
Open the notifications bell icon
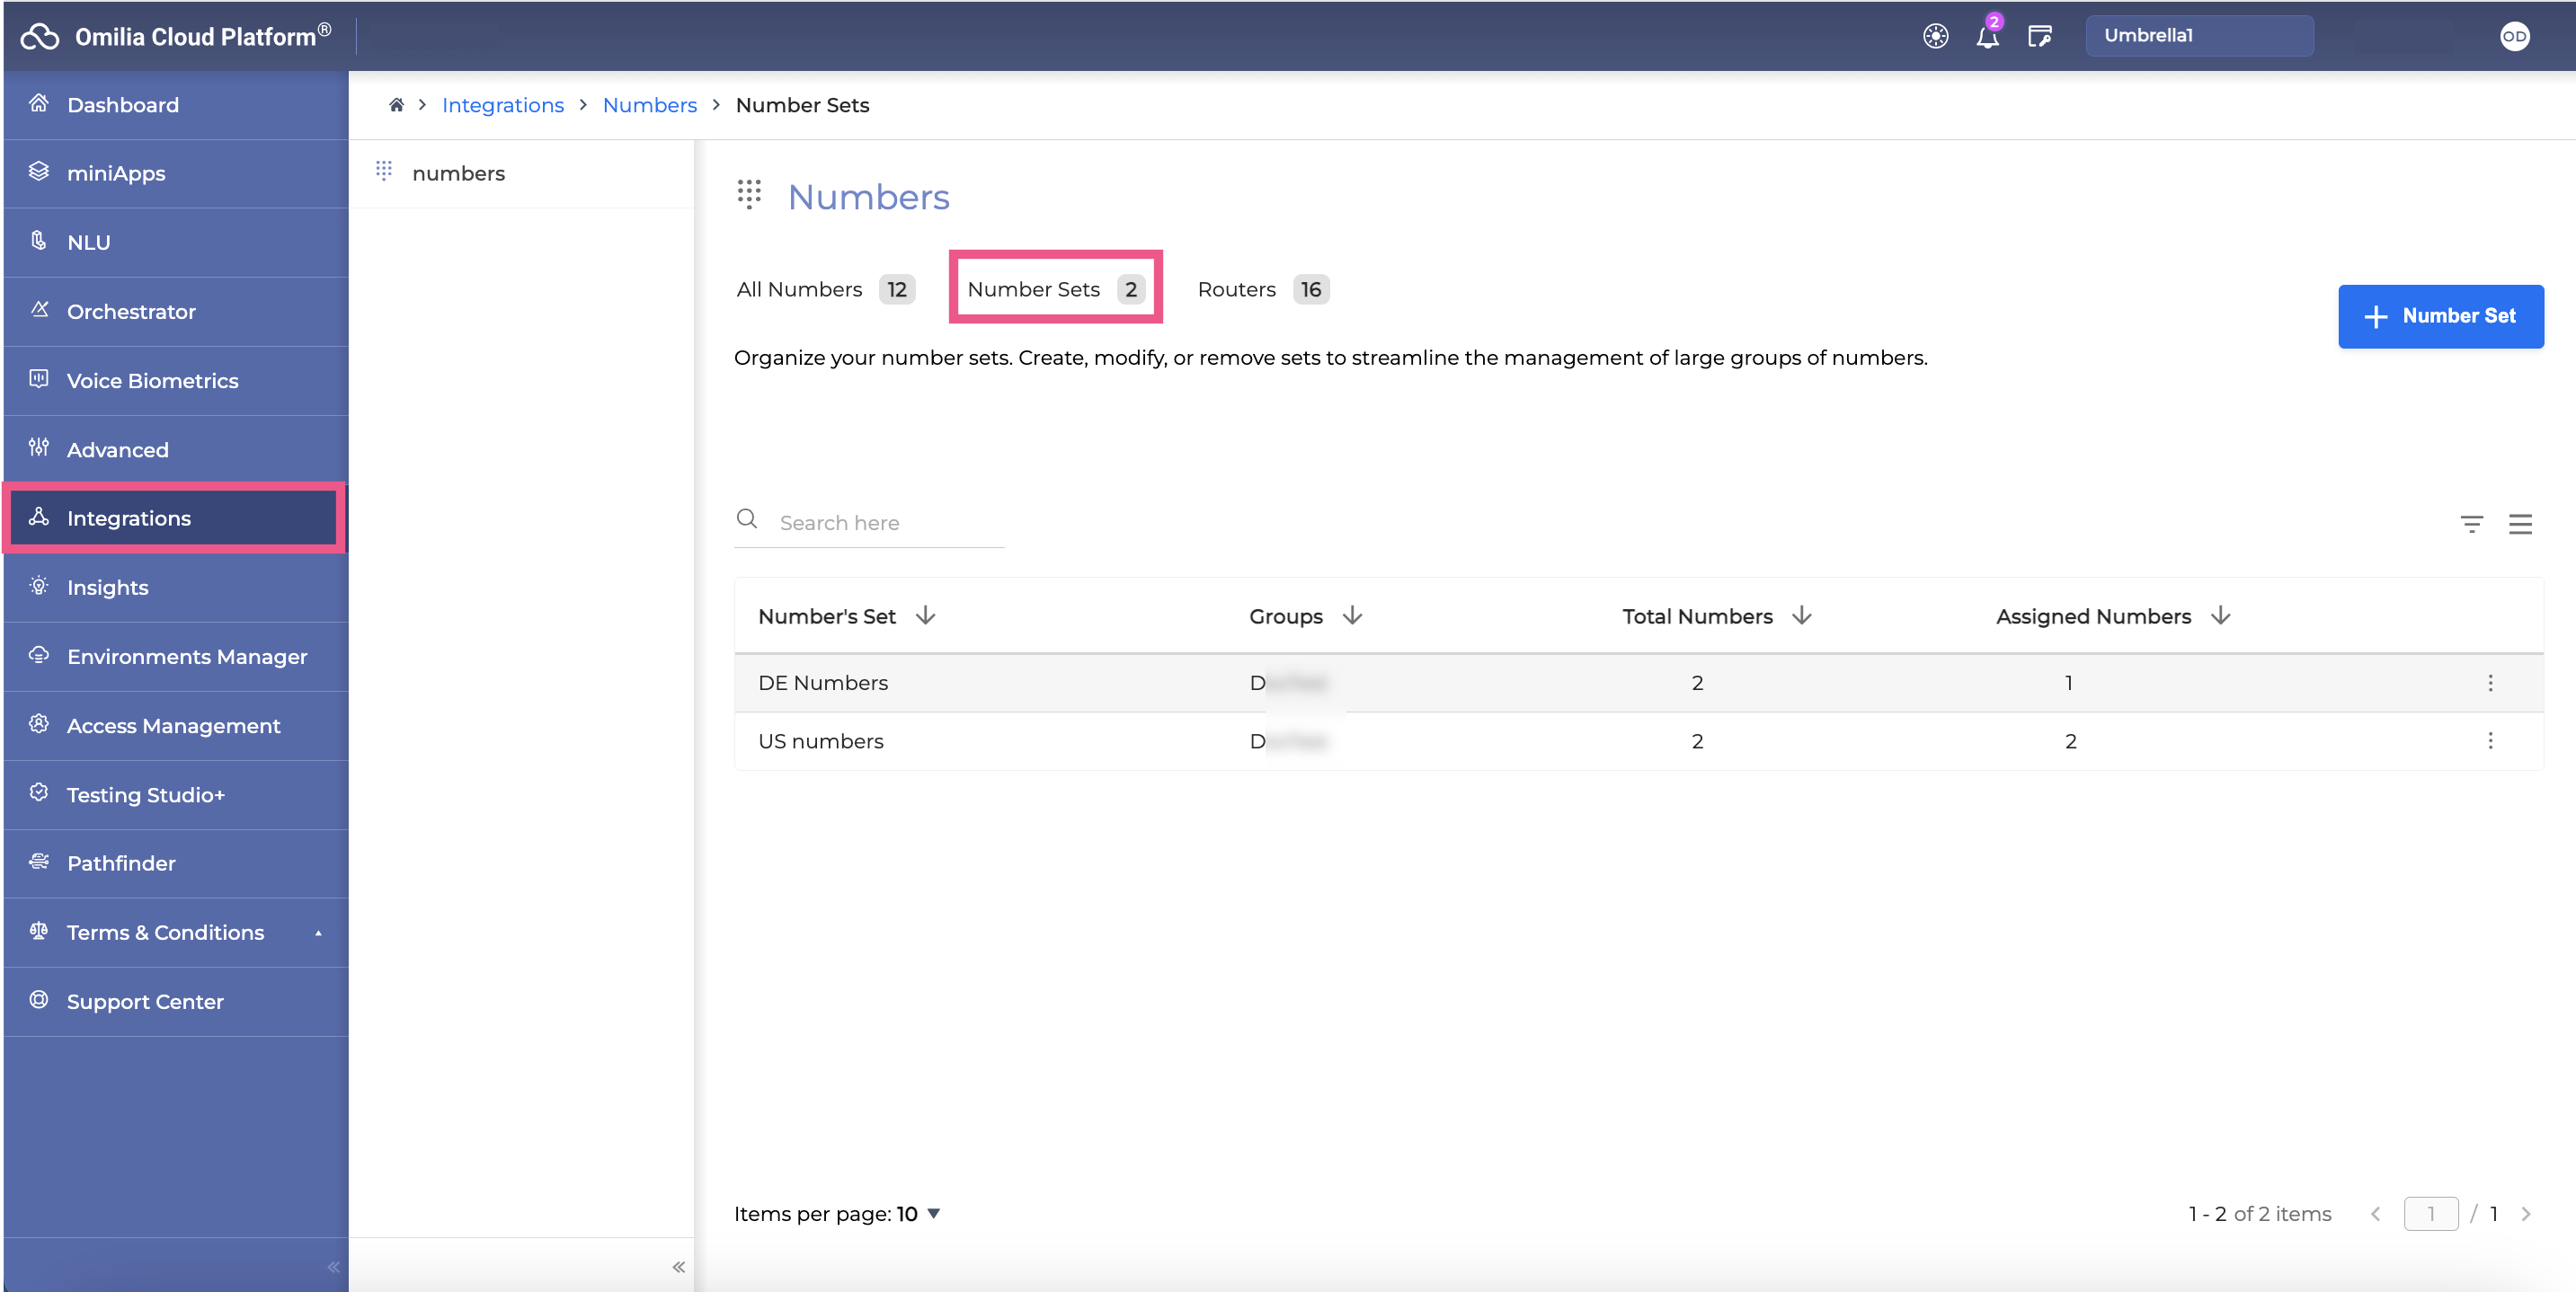[x=1987, y=36]
